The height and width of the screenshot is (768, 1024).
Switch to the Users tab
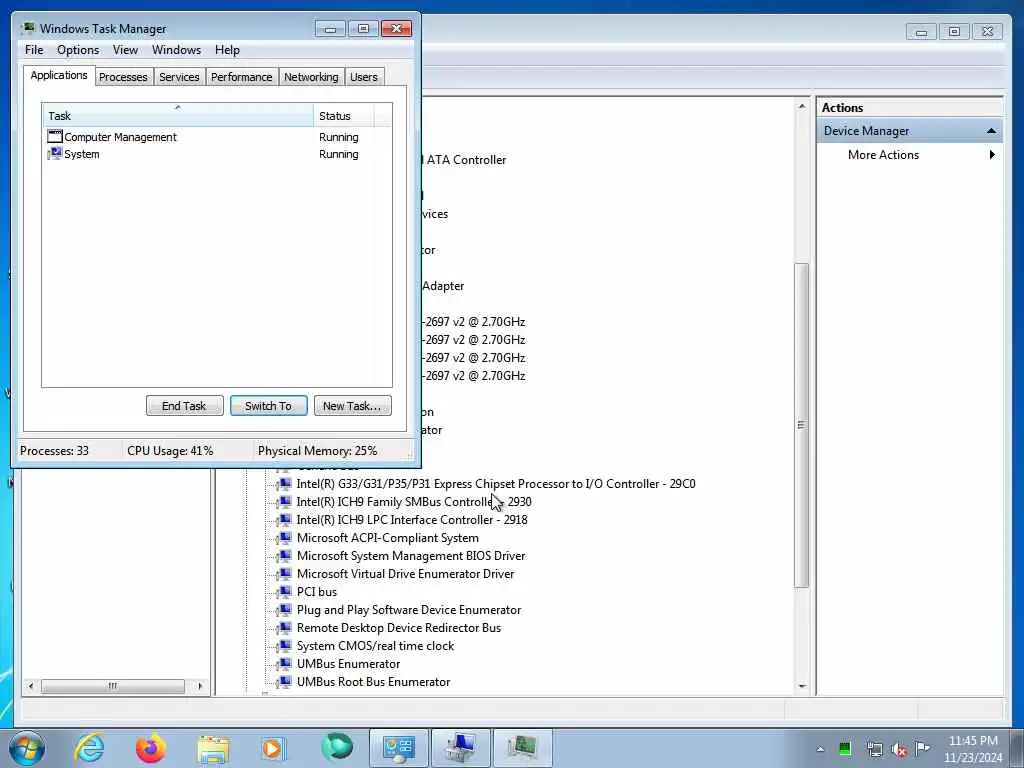coord(364,77)
